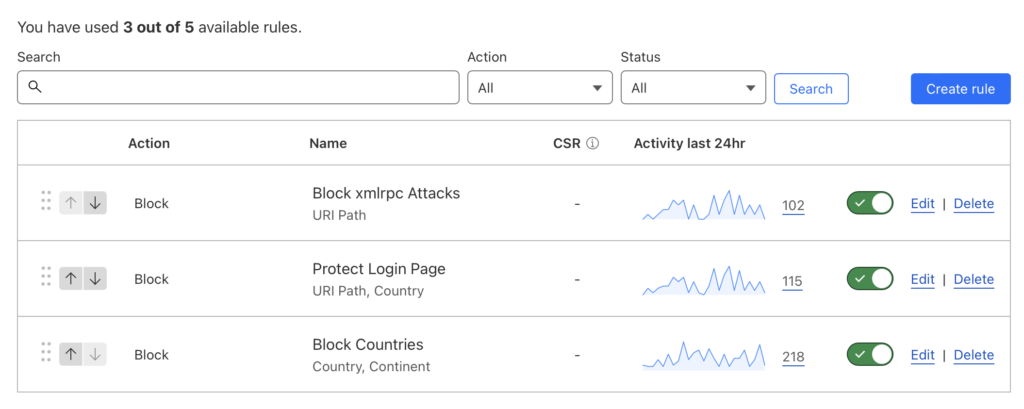This screenshot has width=1024, height=409.
Task: Move Protect Login Page rule up
Action: coord(71,279)
